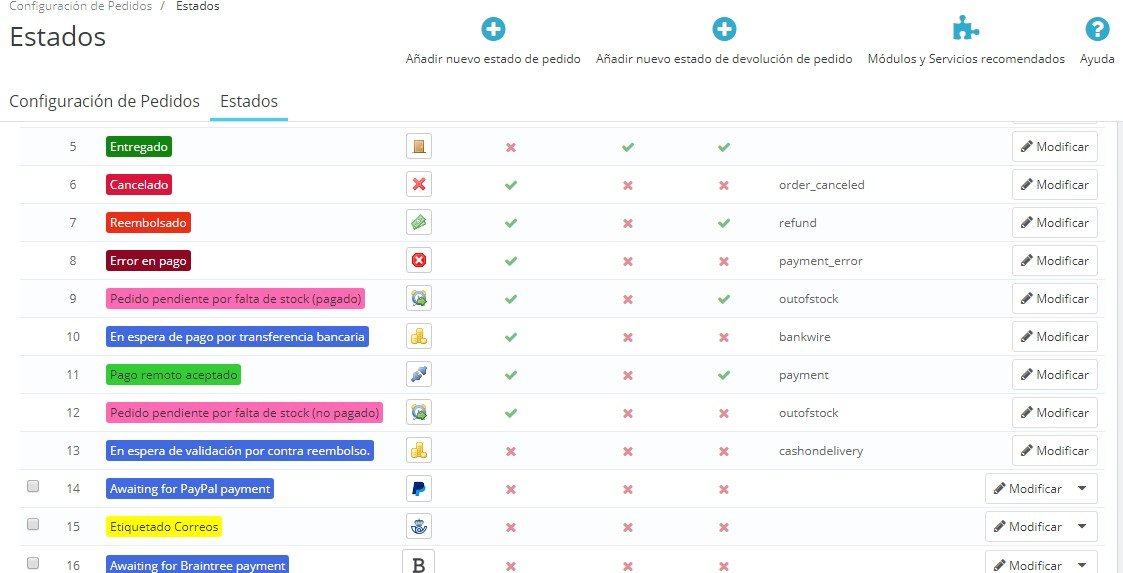Click ID number 10 cell

pyautogui.click(x=73, y=337)
